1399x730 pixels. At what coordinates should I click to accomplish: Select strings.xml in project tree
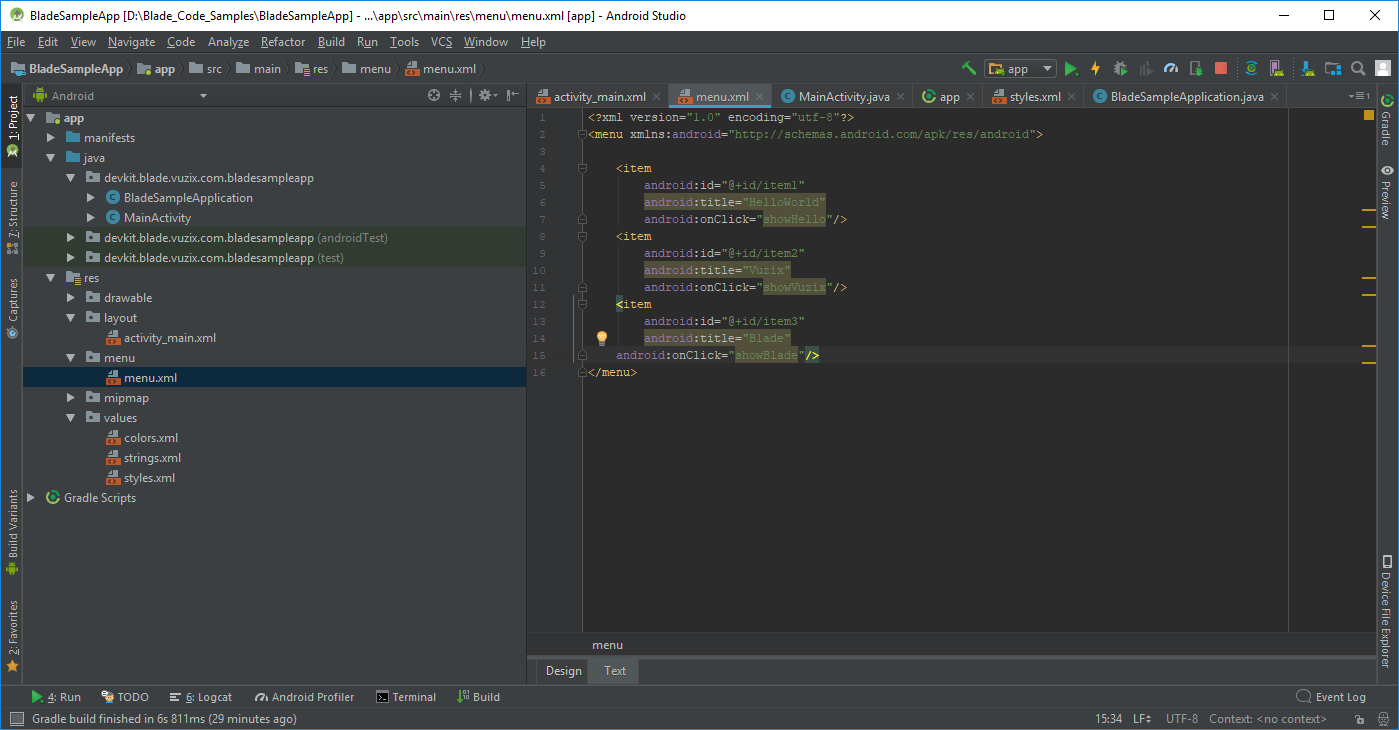152,458
